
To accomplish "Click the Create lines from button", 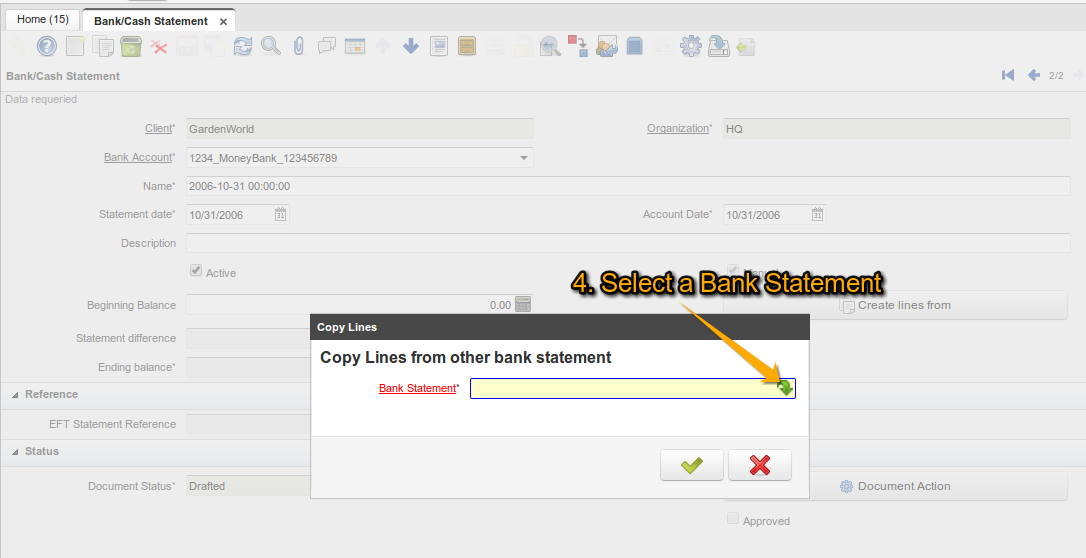I will point(895,305).
